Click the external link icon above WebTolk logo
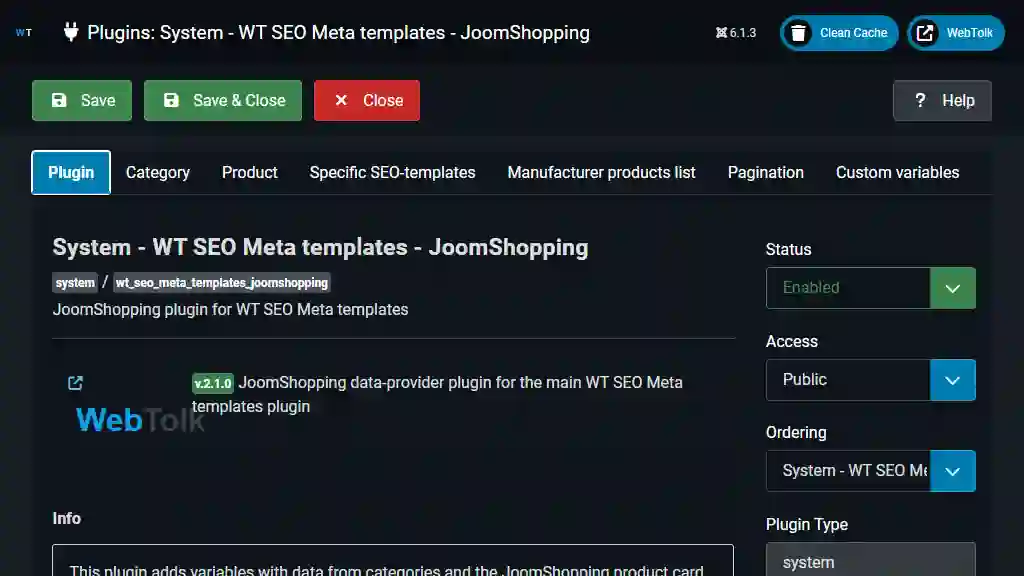Screen dimensions: 1024x576 75,383
